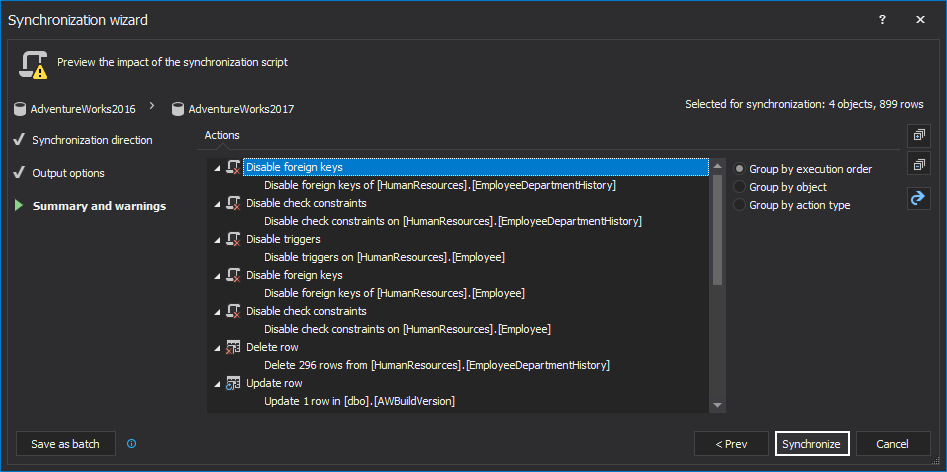
Task: Click the Expand all groups icon
Action: [x=919, y=135]
